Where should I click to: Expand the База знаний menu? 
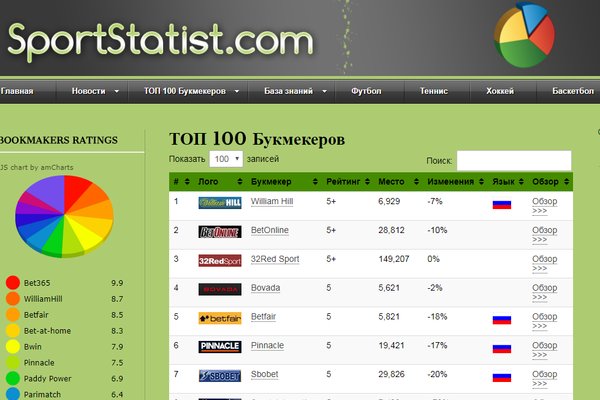[295, 91]
